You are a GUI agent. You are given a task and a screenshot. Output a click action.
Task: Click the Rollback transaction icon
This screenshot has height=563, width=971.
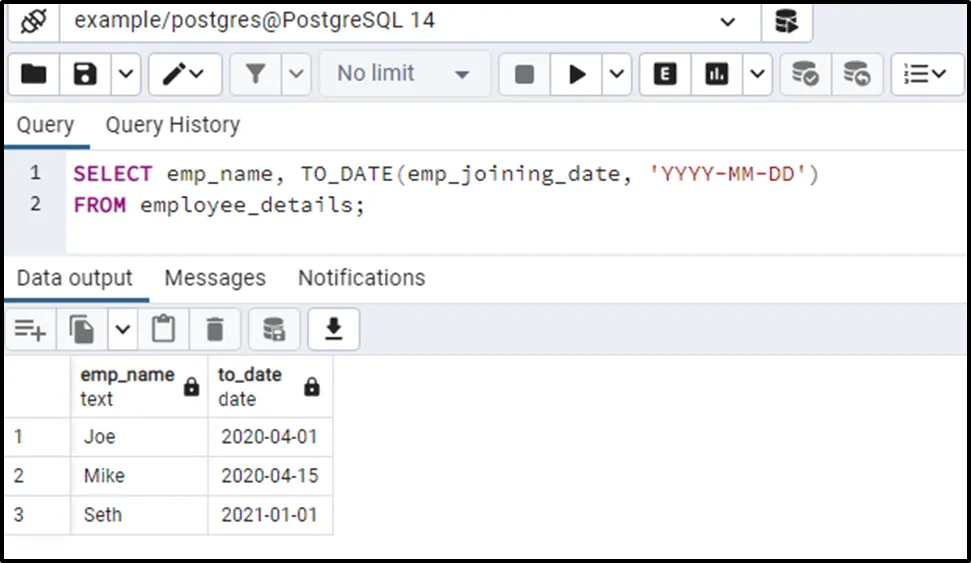tap(856, 74)
